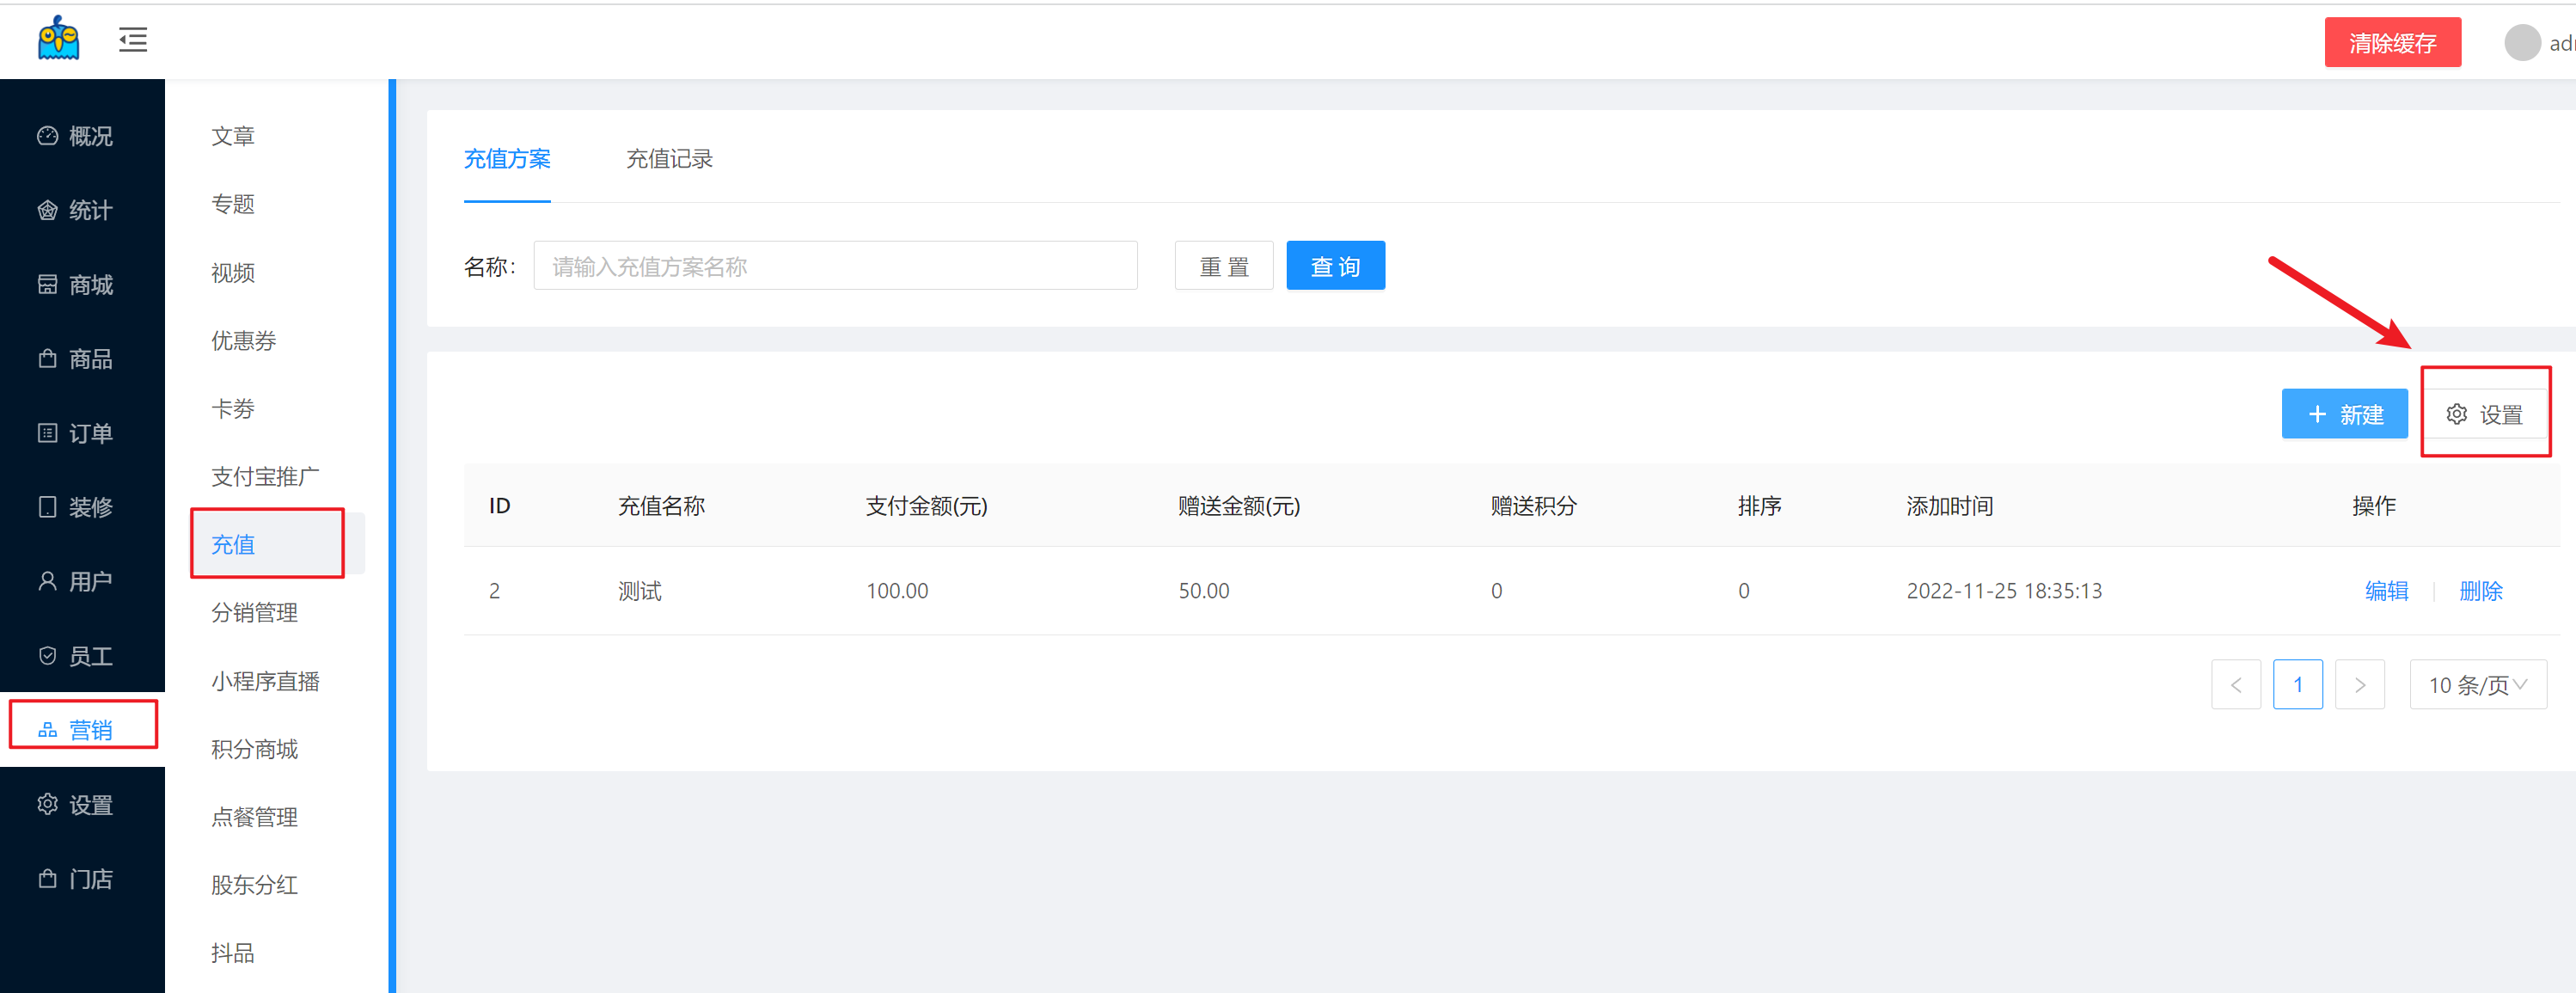Open 订单 orders section
This screenshot has width=2576, height=993.
click(76, 433)
